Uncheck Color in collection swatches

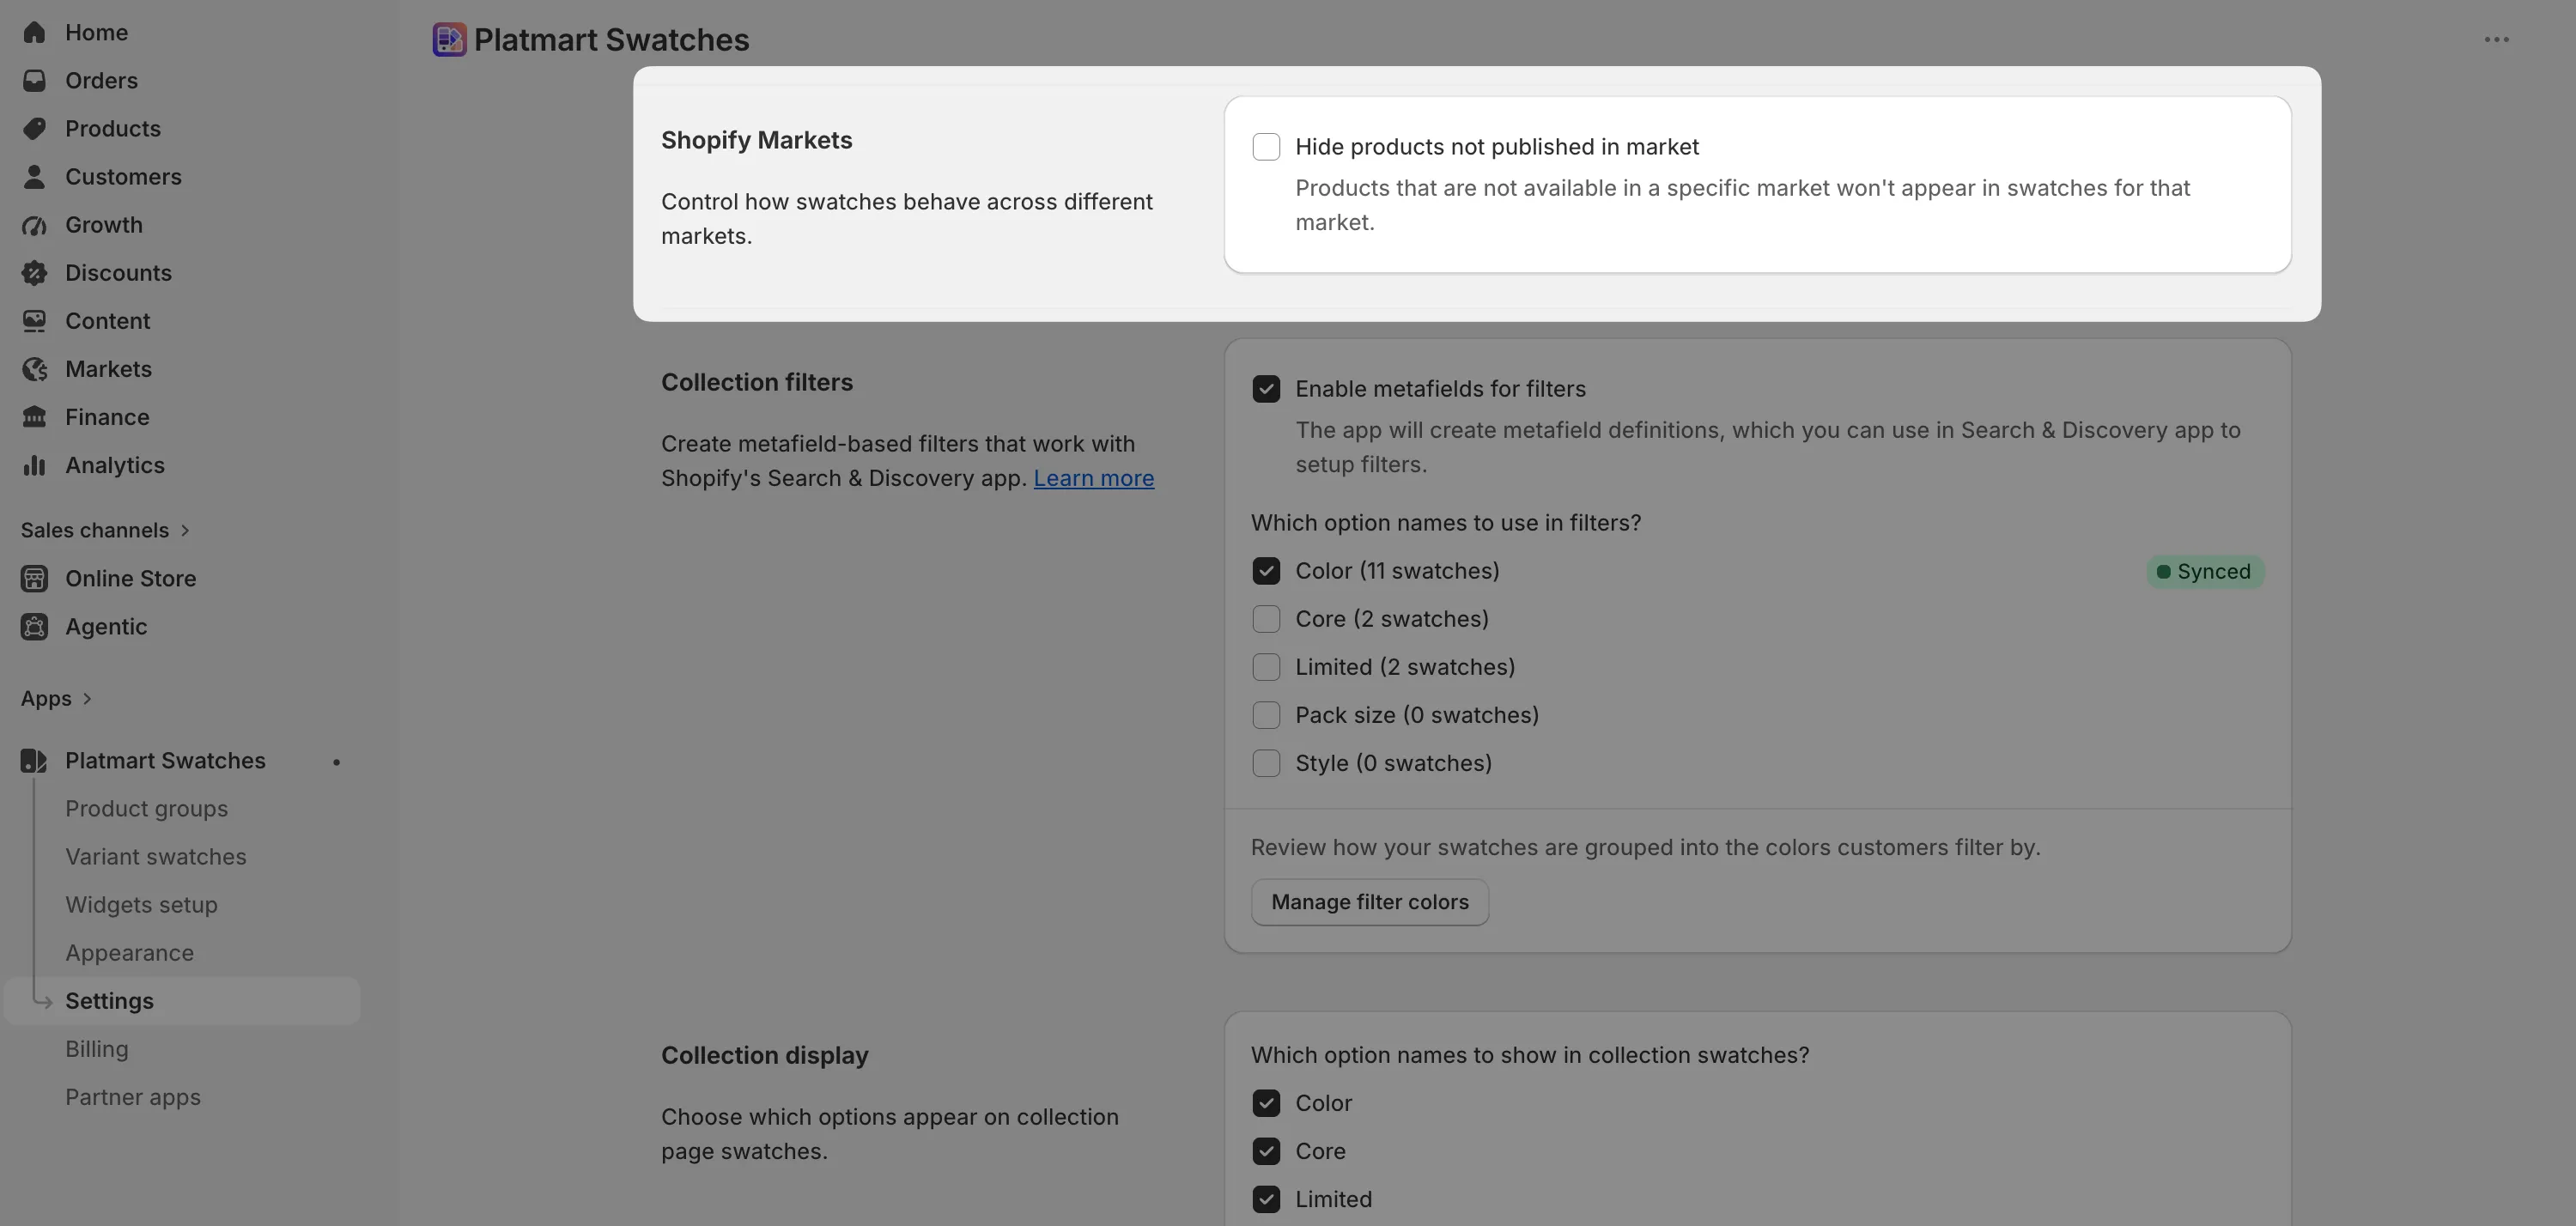tap(1266, 1102)
